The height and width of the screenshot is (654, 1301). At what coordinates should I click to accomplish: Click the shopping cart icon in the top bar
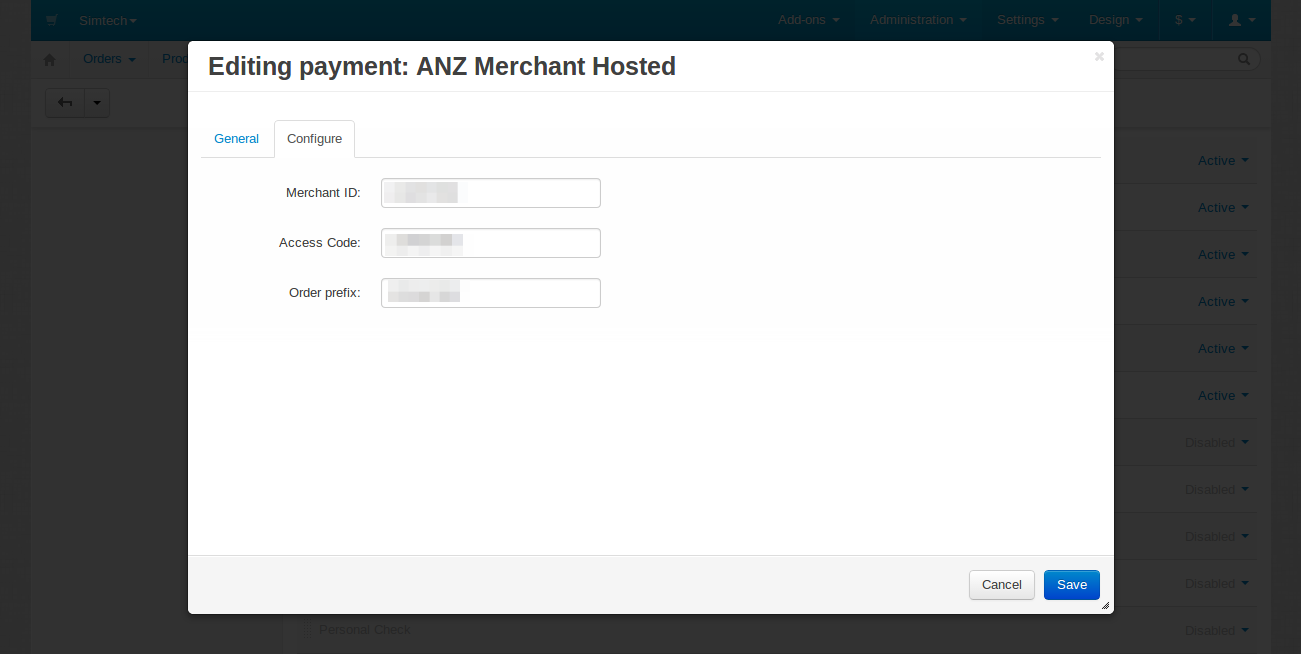[x=51, y=20]
